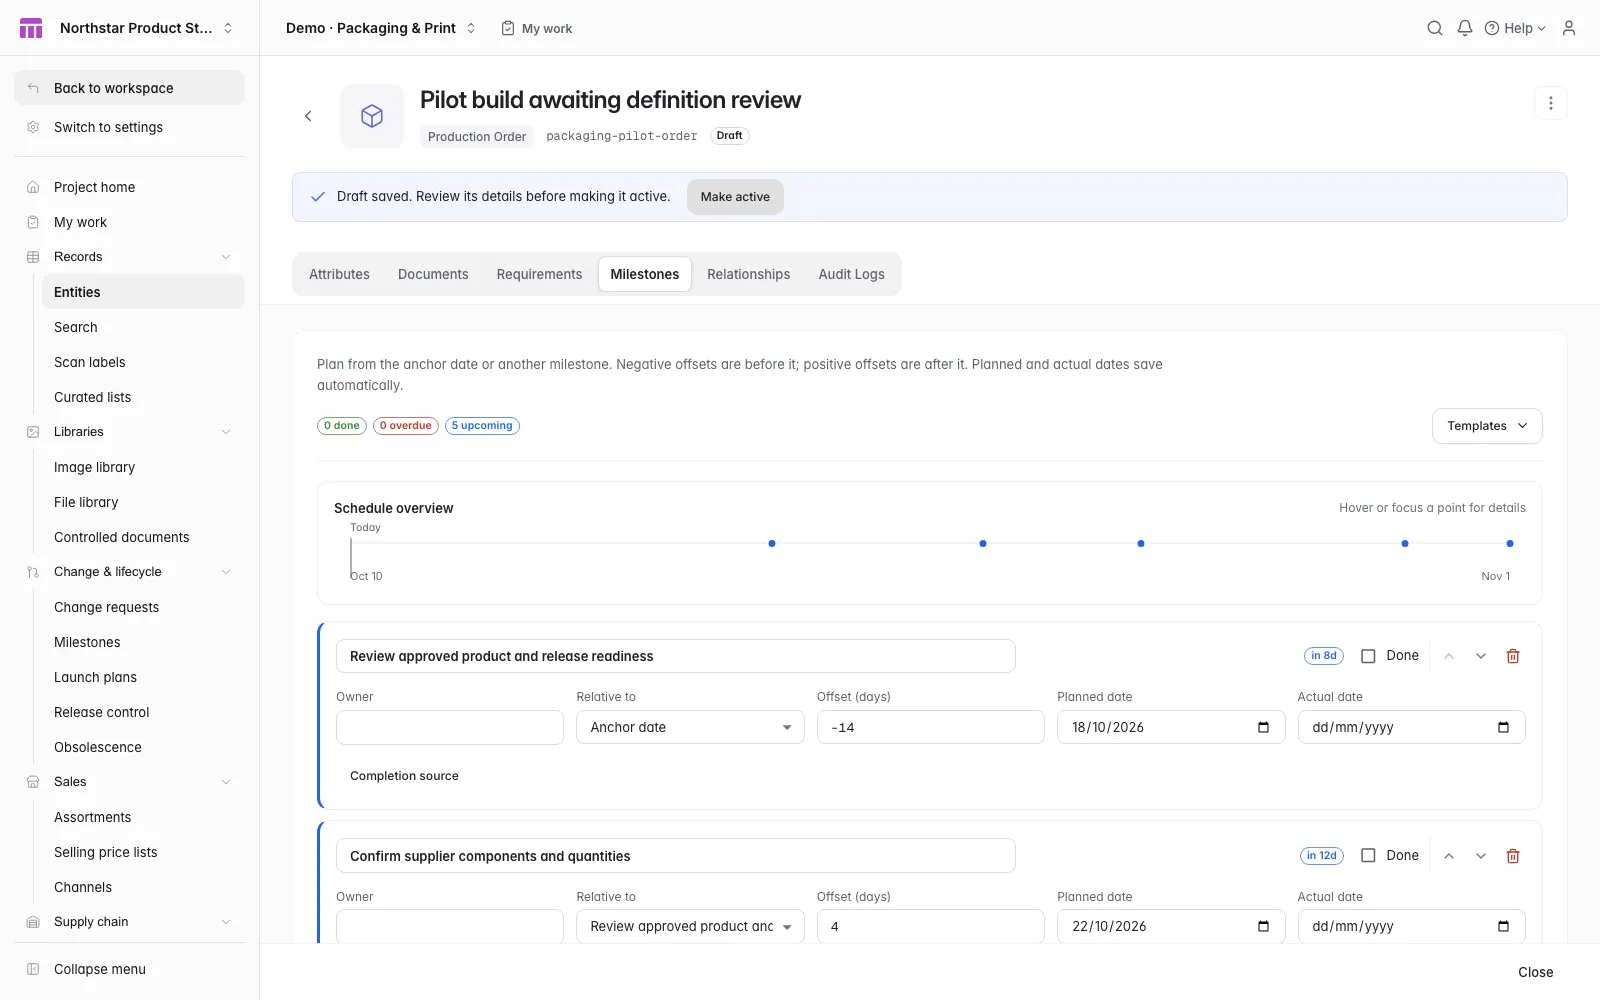Open the user profile icon
Image resolution: width=1600 pixels, height=1000 pixels.
point(1569,28)
